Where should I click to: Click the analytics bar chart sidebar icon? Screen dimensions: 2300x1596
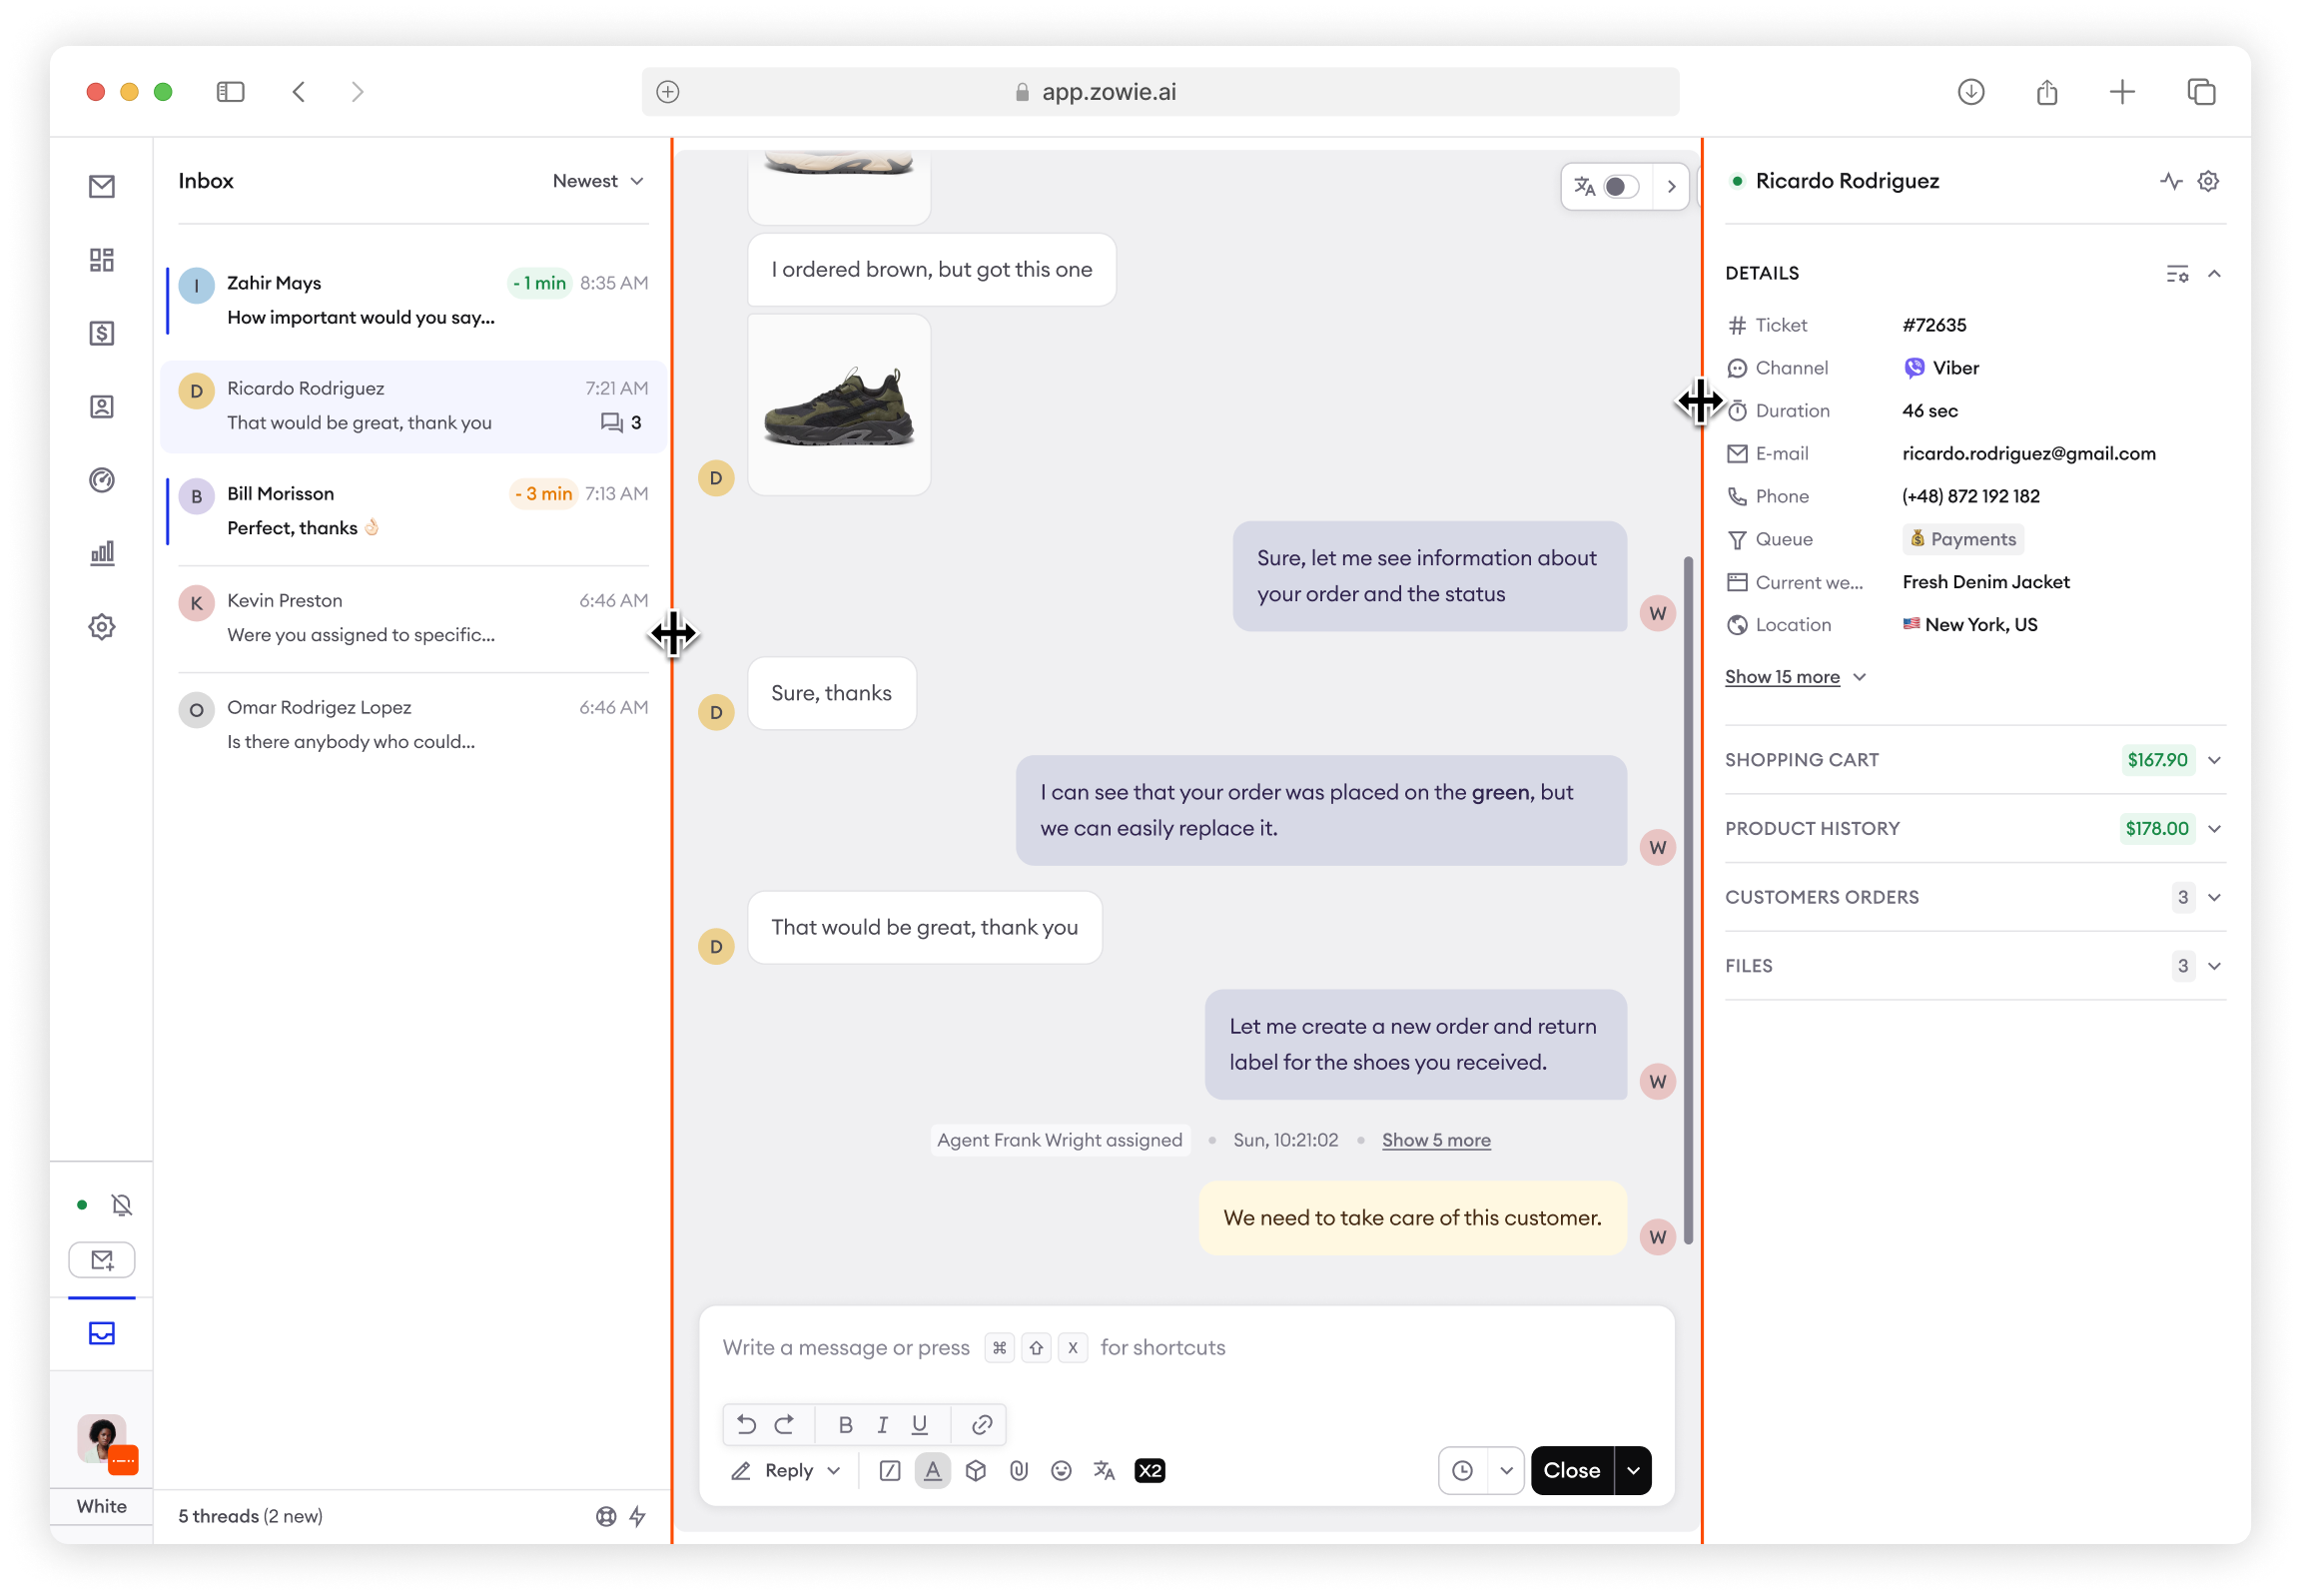pos(102,553)
